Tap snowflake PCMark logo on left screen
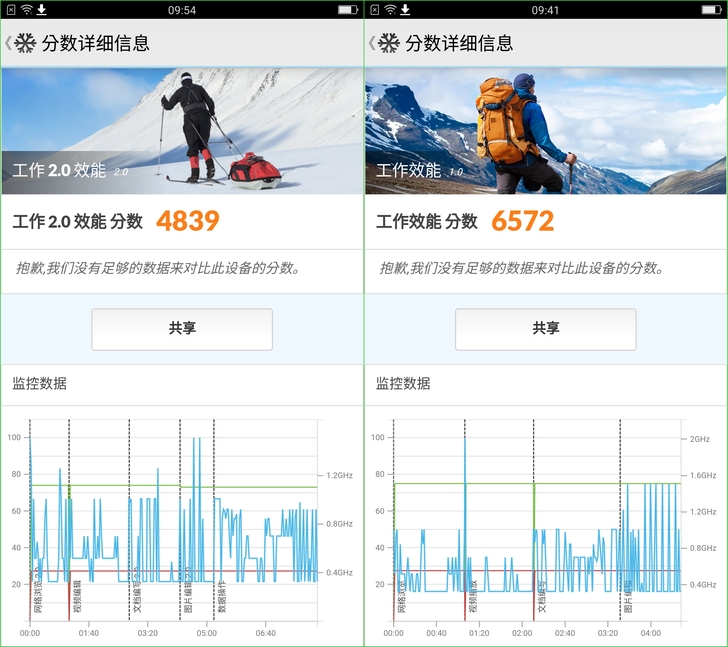The height and width of the screenshot is (647, 728). pyautogui.click(x=25, y=43)
